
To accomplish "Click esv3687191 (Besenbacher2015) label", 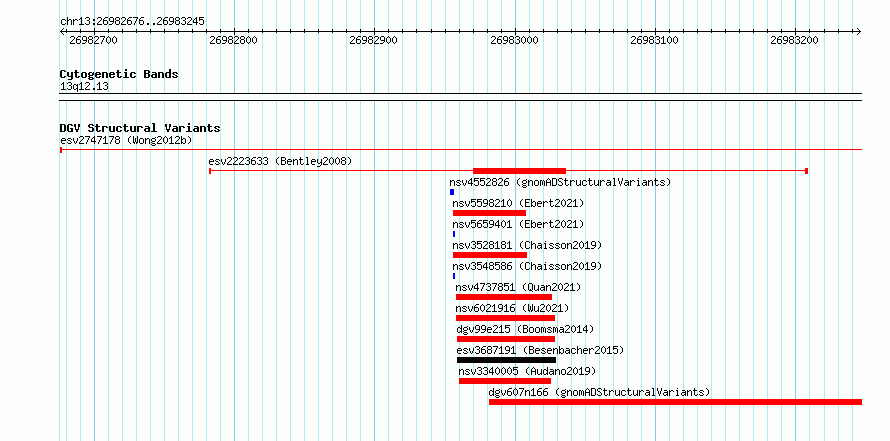I will (x=540, y=350).
